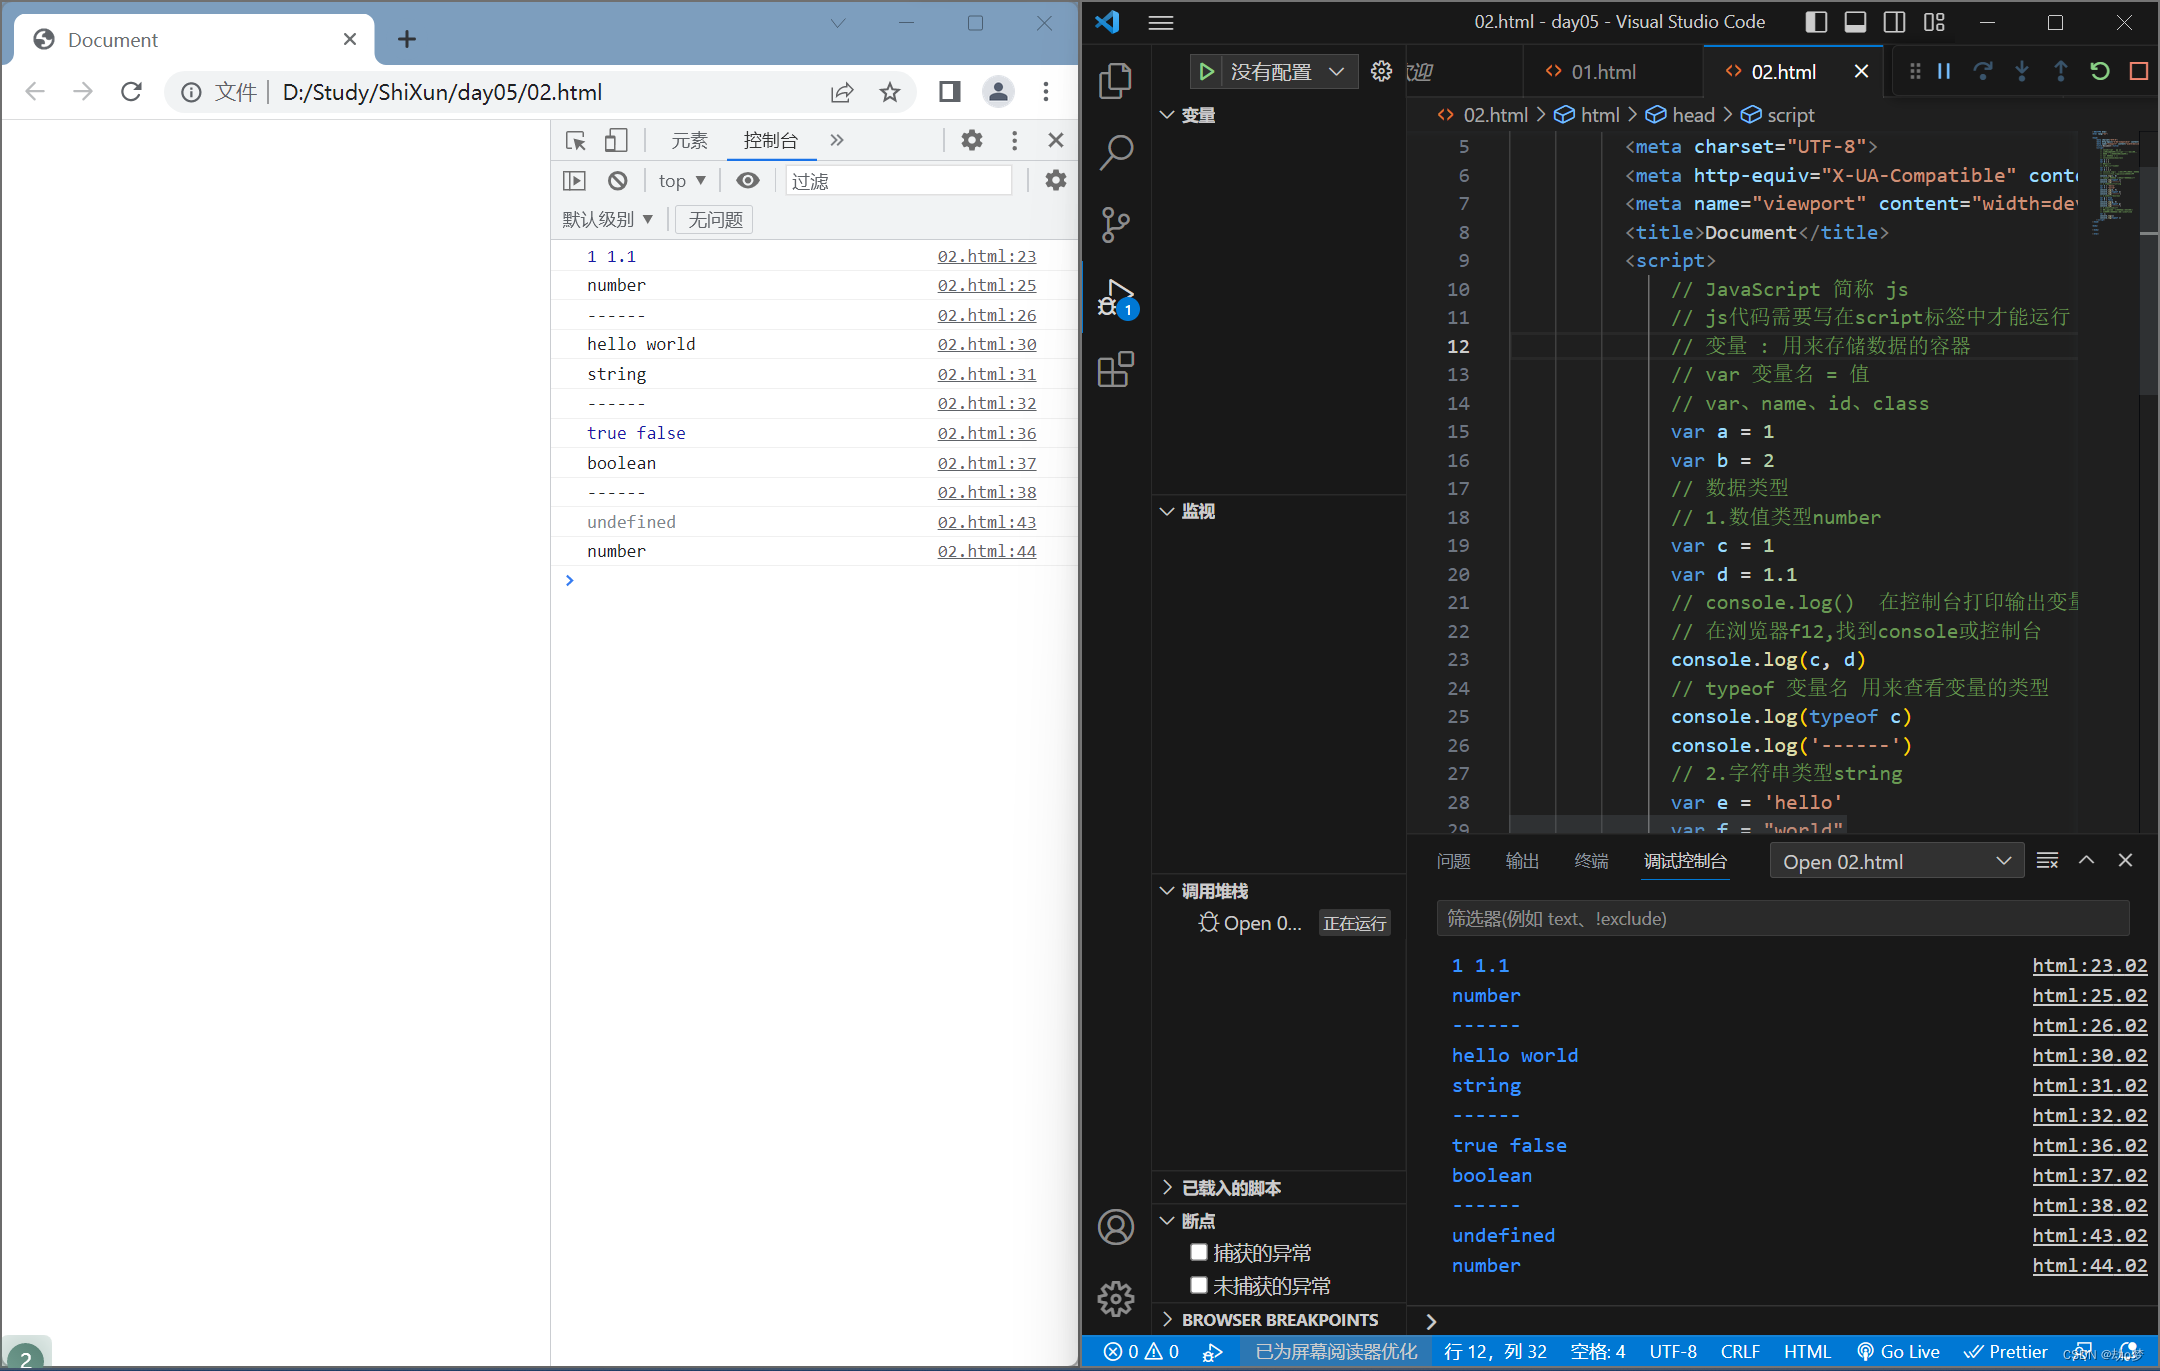The width and height of the screenshot is (2160, 1371).
Task: Open the VS Code Explorer view
Action: pos(1115,80)
